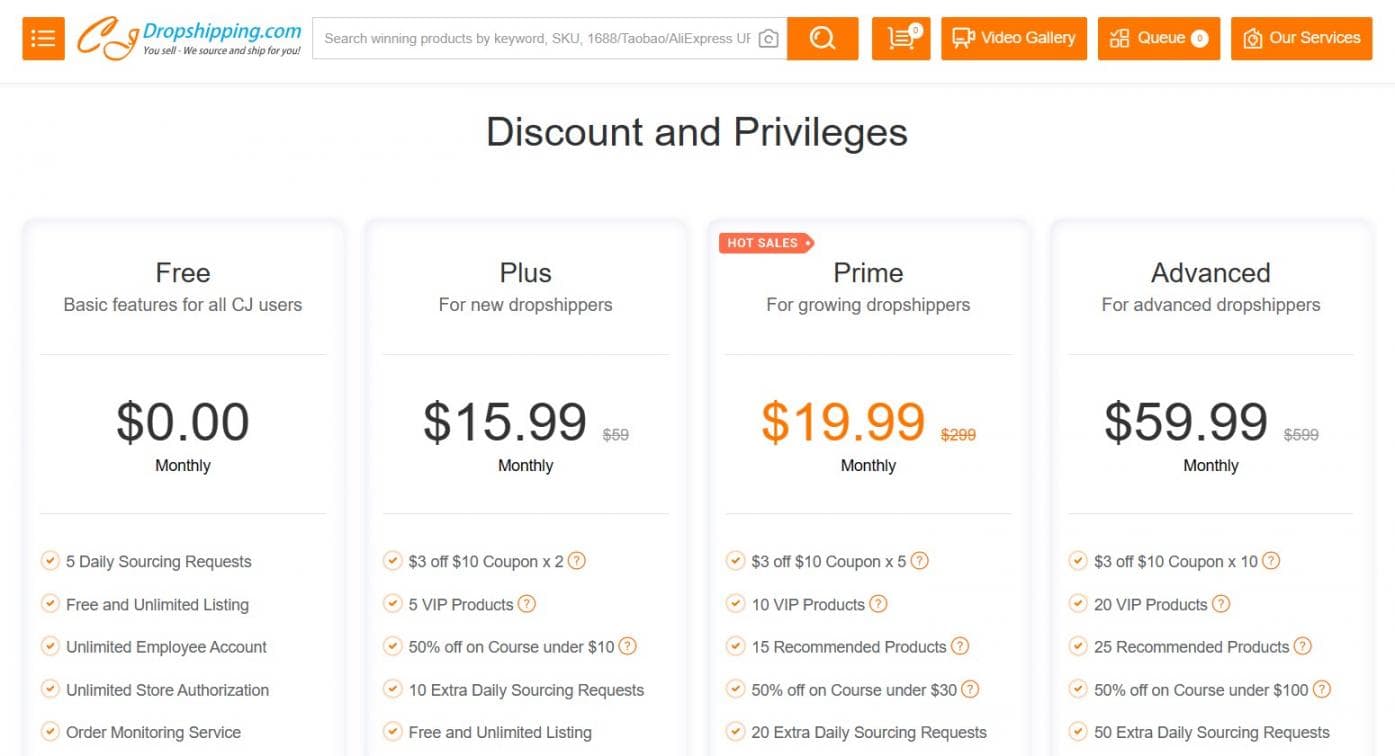The height and width of the screenshot is (756, 1395).
Task: Click checkmark beside Unlimited Store Authorization
Action: coord(50,689)
